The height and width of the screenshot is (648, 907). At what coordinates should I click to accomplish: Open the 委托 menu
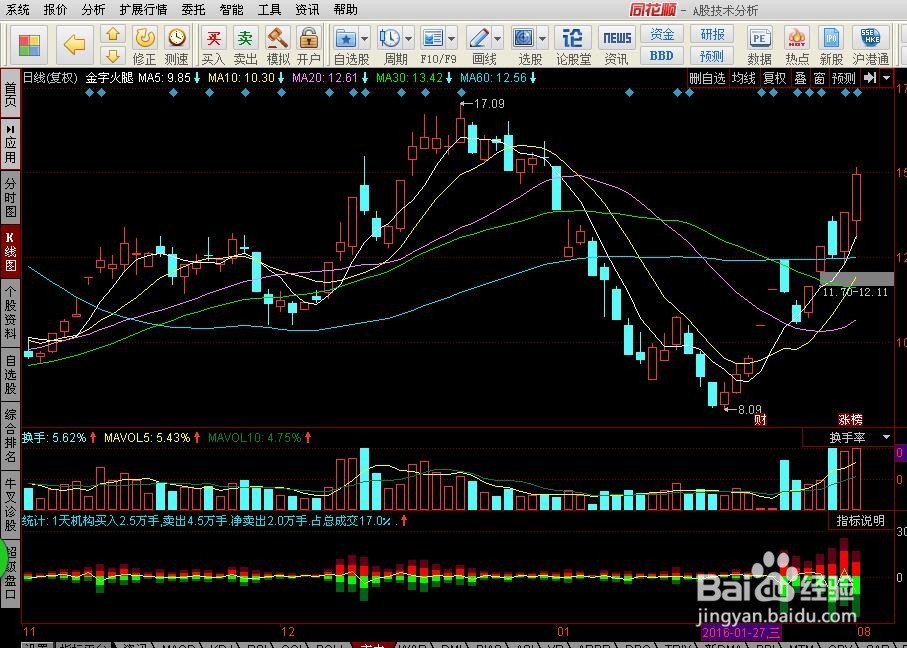pos(193,9)
